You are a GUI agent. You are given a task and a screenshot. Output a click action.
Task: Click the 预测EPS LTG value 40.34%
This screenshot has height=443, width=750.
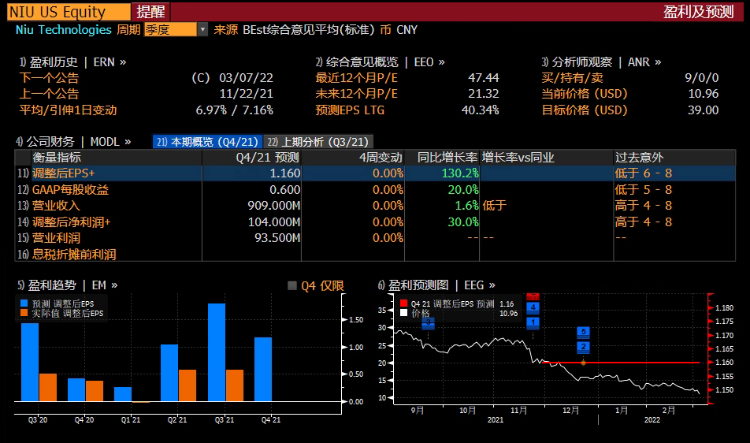click(x=480, y=110)
